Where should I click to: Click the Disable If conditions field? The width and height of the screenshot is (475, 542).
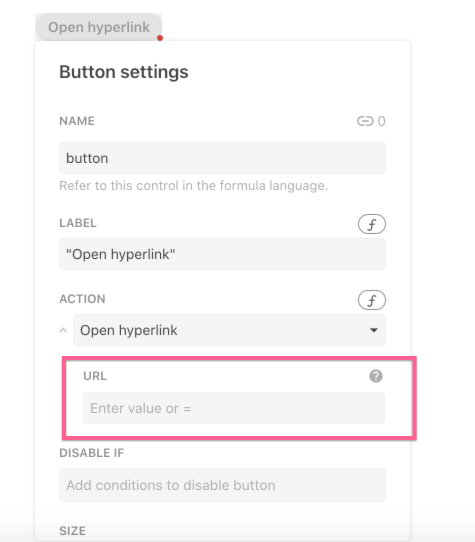pos(222,485)
